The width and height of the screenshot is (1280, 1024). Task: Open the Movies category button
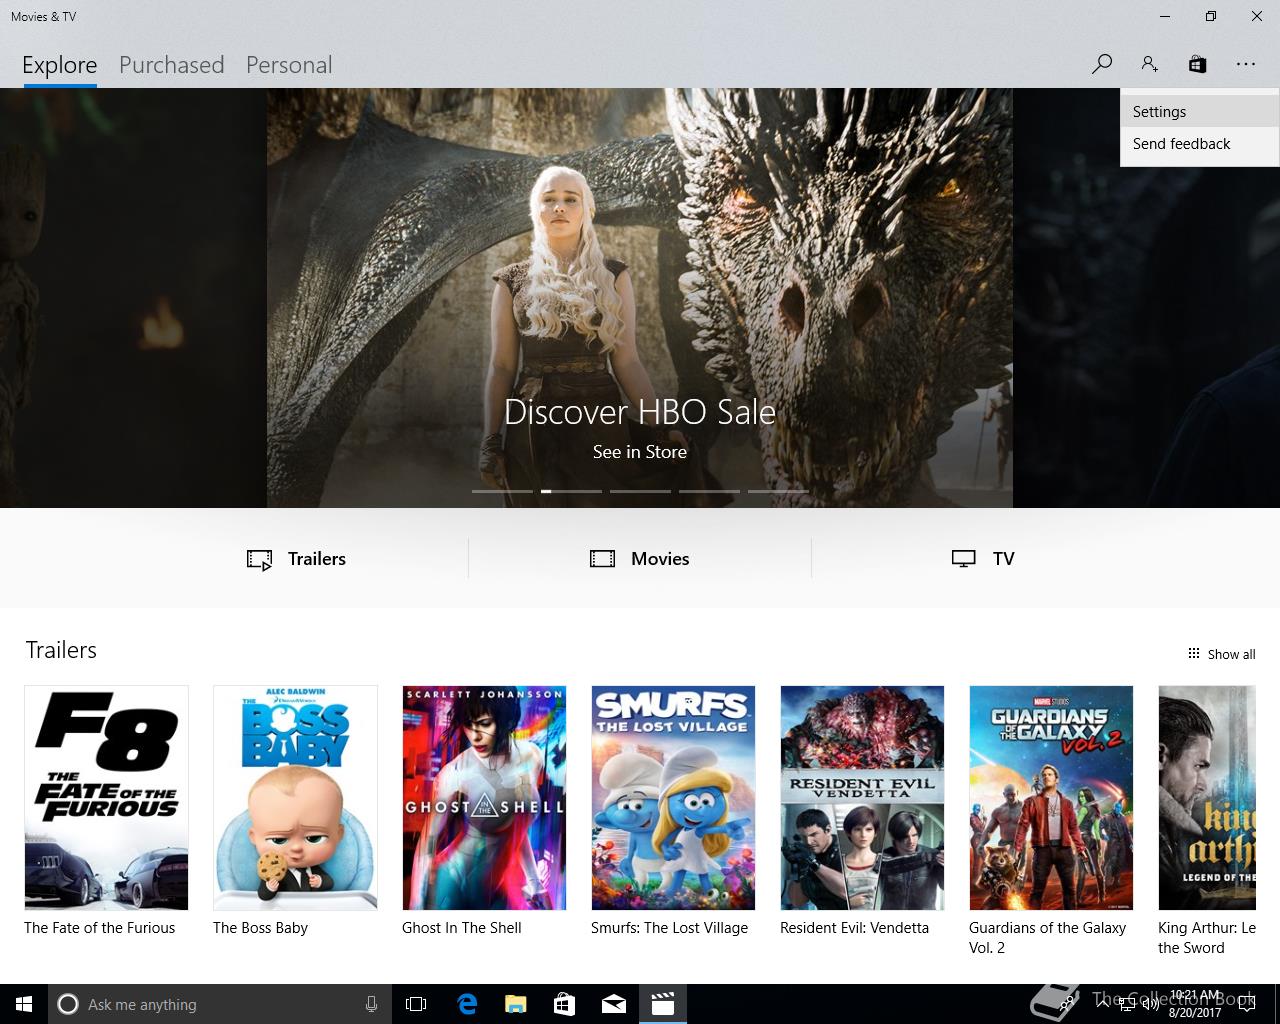(640, 559)
